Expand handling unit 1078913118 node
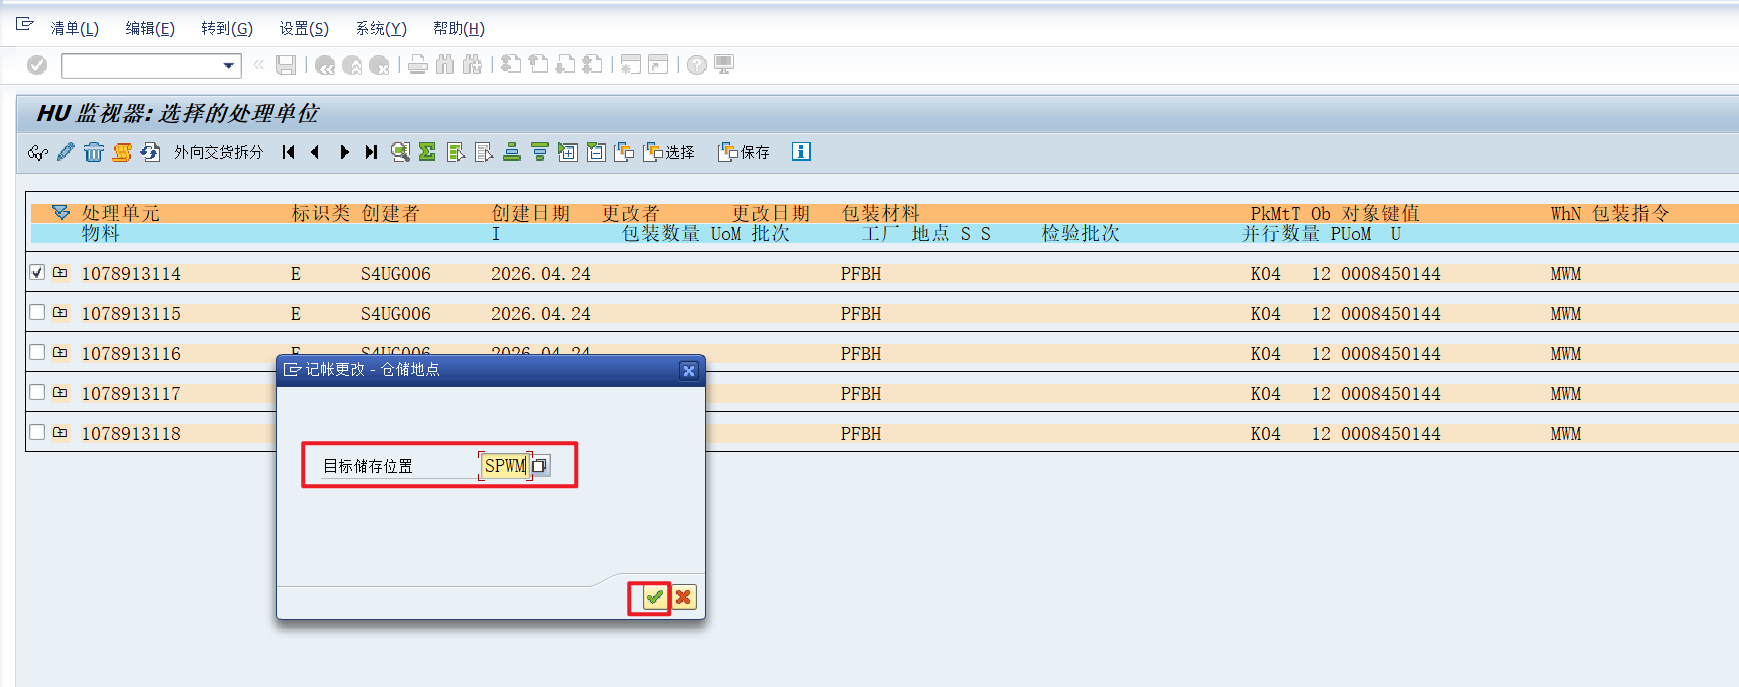 (x=60, y=432)
